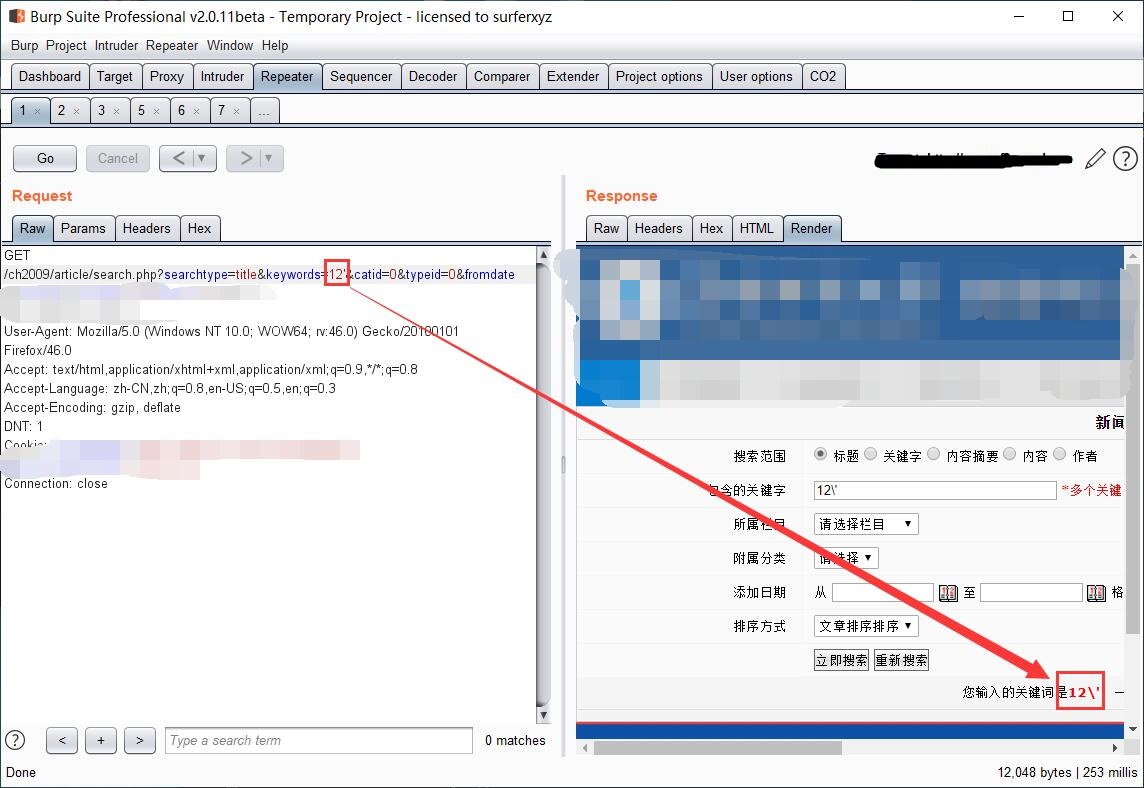Viewport: 1144px width, 788px height.
Task: Select the 内容摘要 radio button
Action: (933, 454)
